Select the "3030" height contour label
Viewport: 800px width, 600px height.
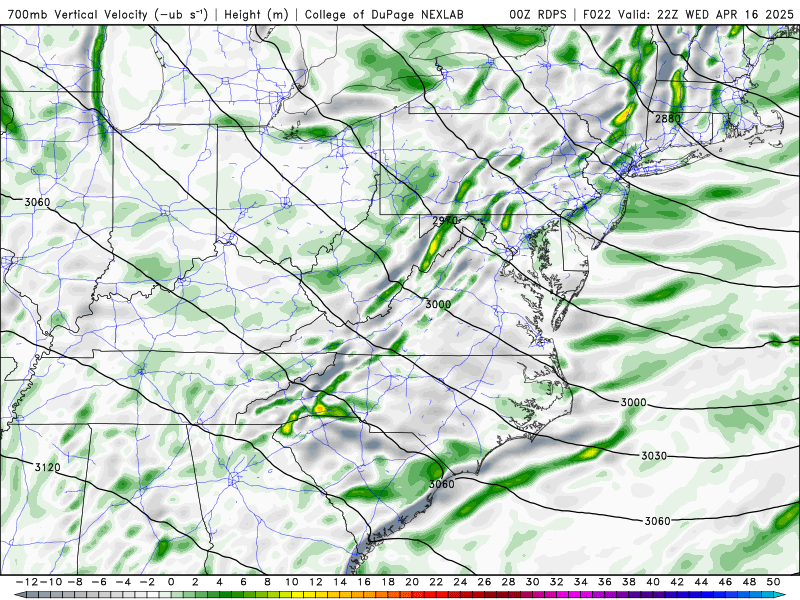654,456
